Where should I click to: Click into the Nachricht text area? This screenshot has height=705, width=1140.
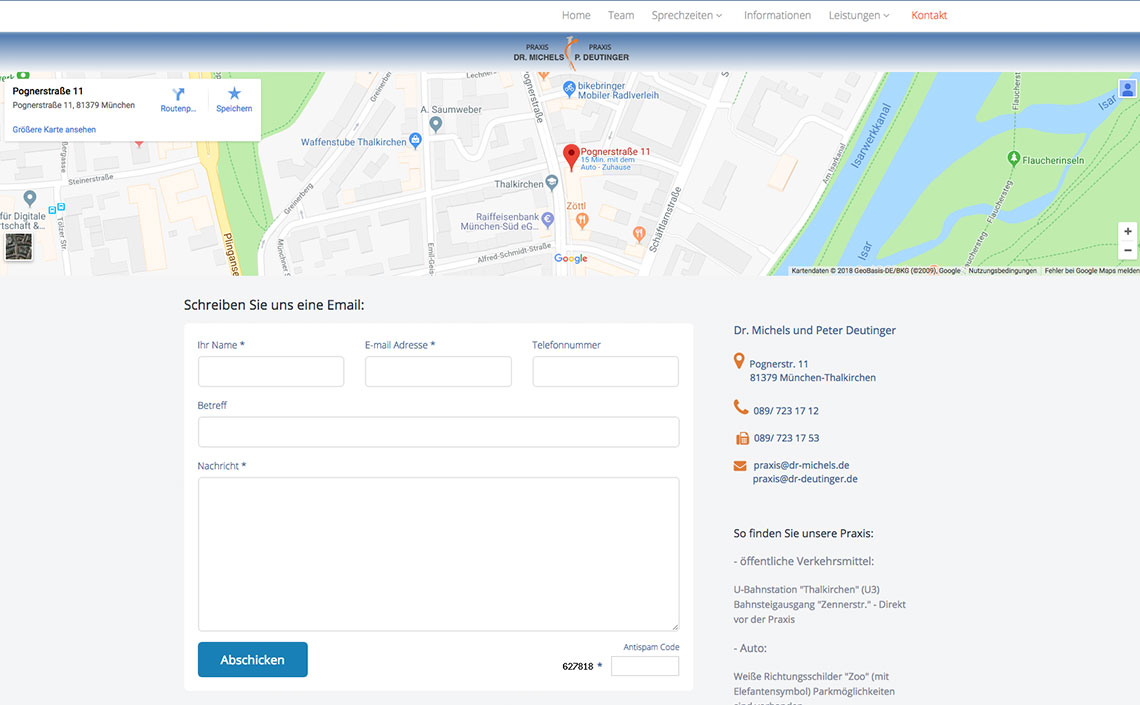click(438, 553)
